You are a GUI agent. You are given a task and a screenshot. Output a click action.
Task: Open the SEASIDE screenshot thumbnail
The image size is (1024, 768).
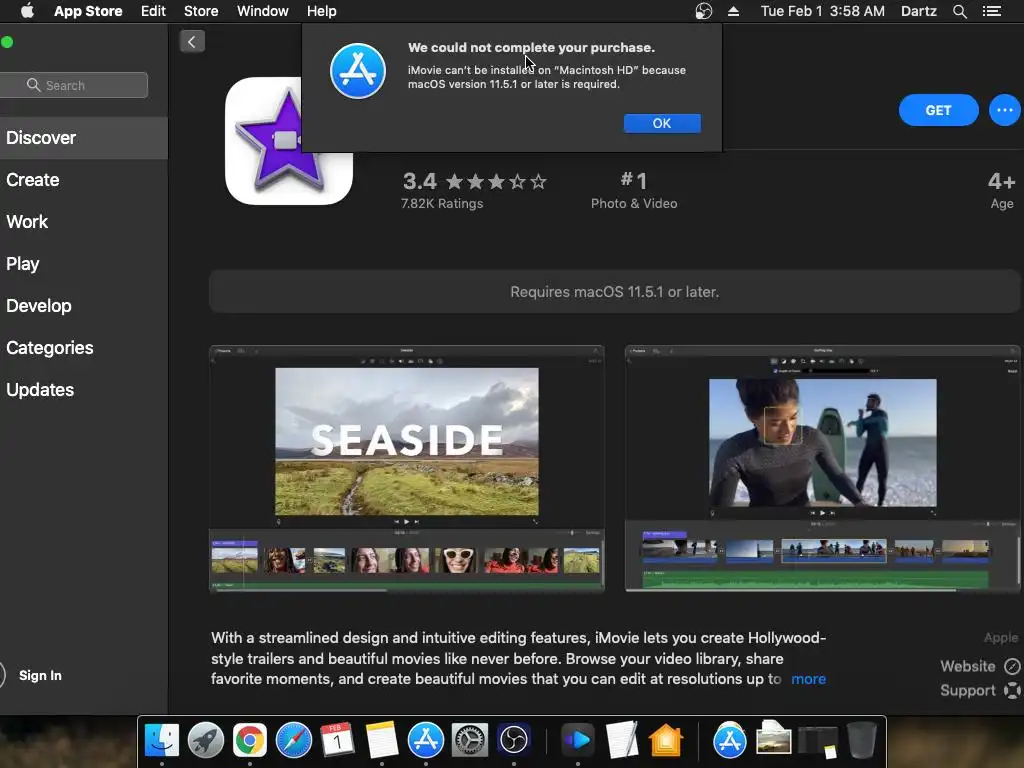[x=407, y=469]
